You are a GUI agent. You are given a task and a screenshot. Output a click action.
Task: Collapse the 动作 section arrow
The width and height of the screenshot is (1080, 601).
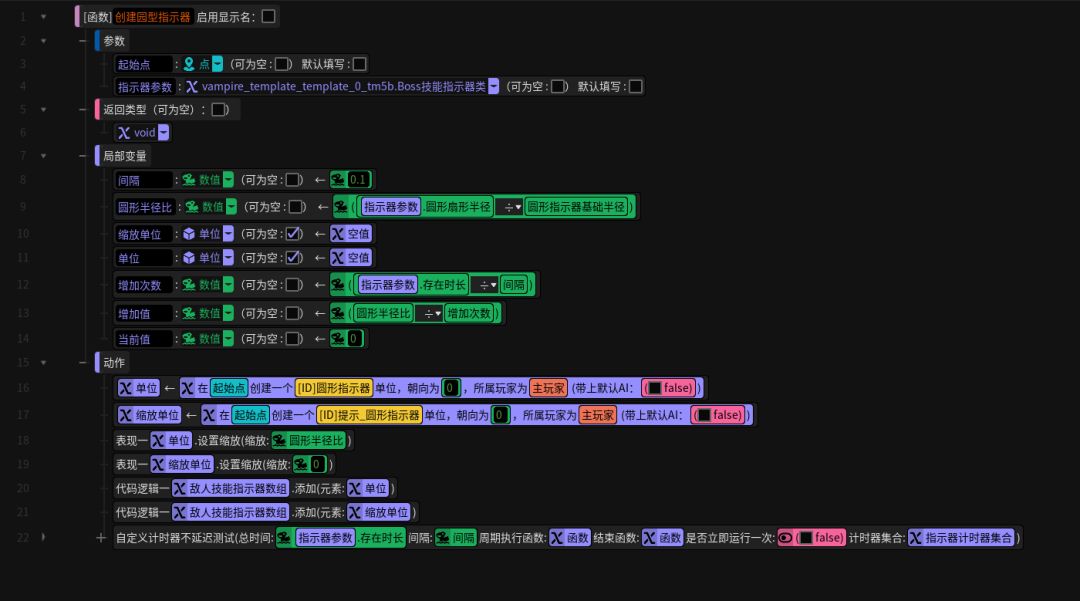pos(43,363)
